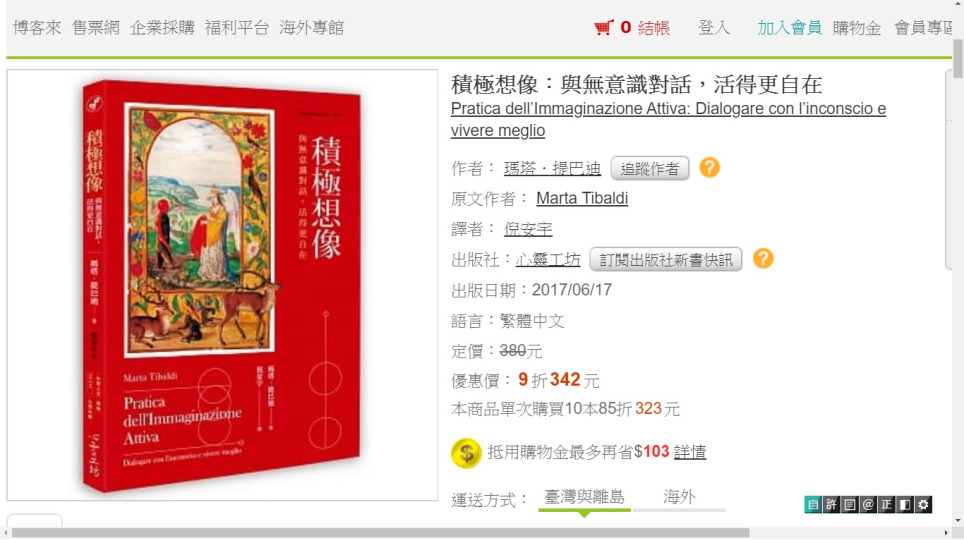
Task: Click the 正 icon in bottom toolbar
Action: point(887,504)
